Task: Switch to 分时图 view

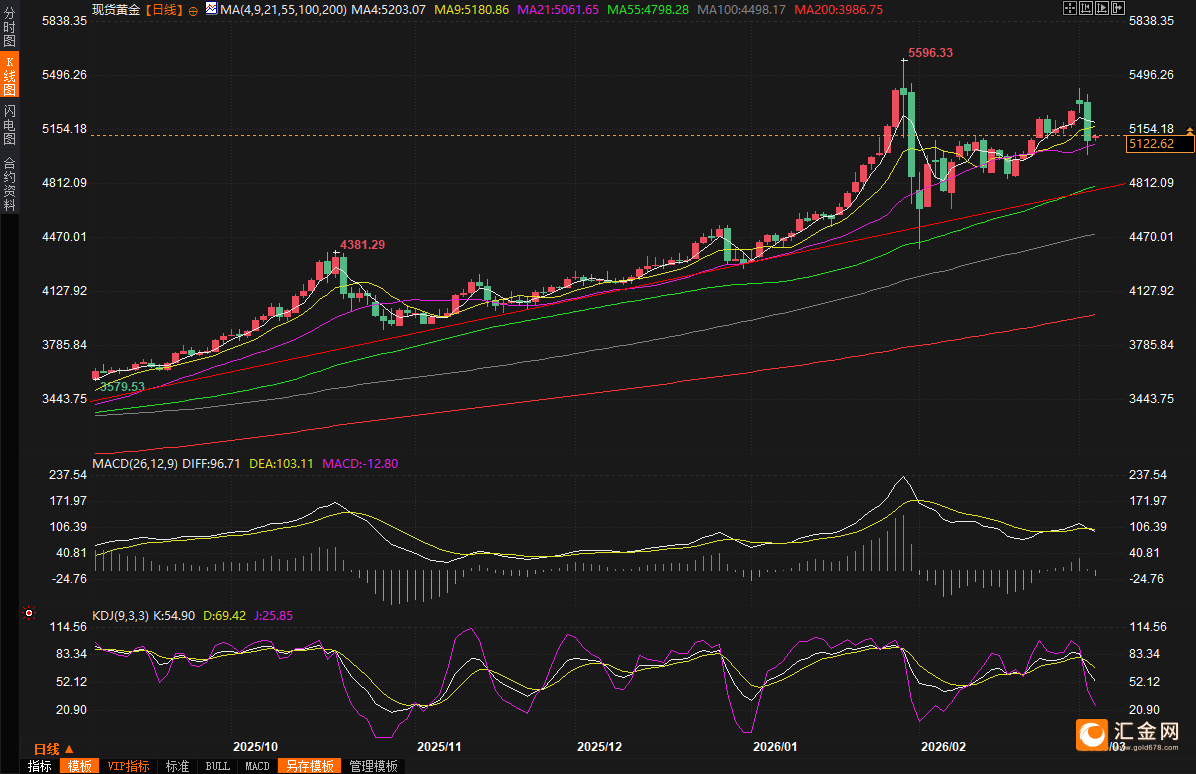Action: point(9,27)
